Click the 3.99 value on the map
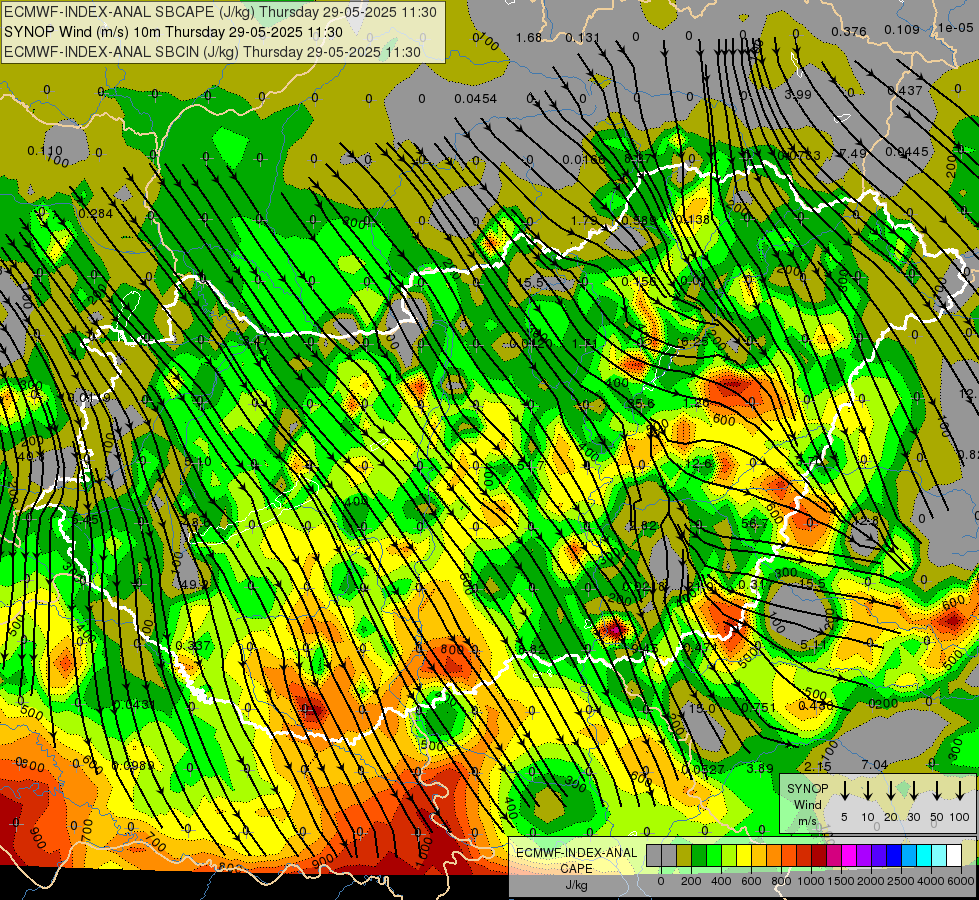Image resolution: width=979 pixels, height=900 pixels. (798, 94)
